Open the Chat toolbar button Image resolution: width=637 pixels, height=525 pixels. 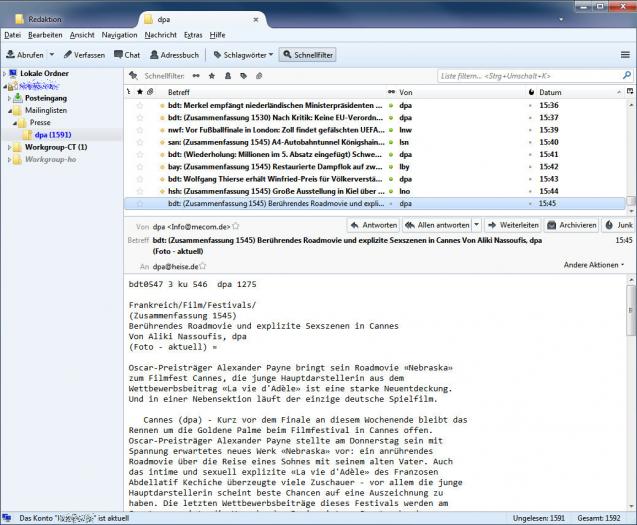click(127, 54)
